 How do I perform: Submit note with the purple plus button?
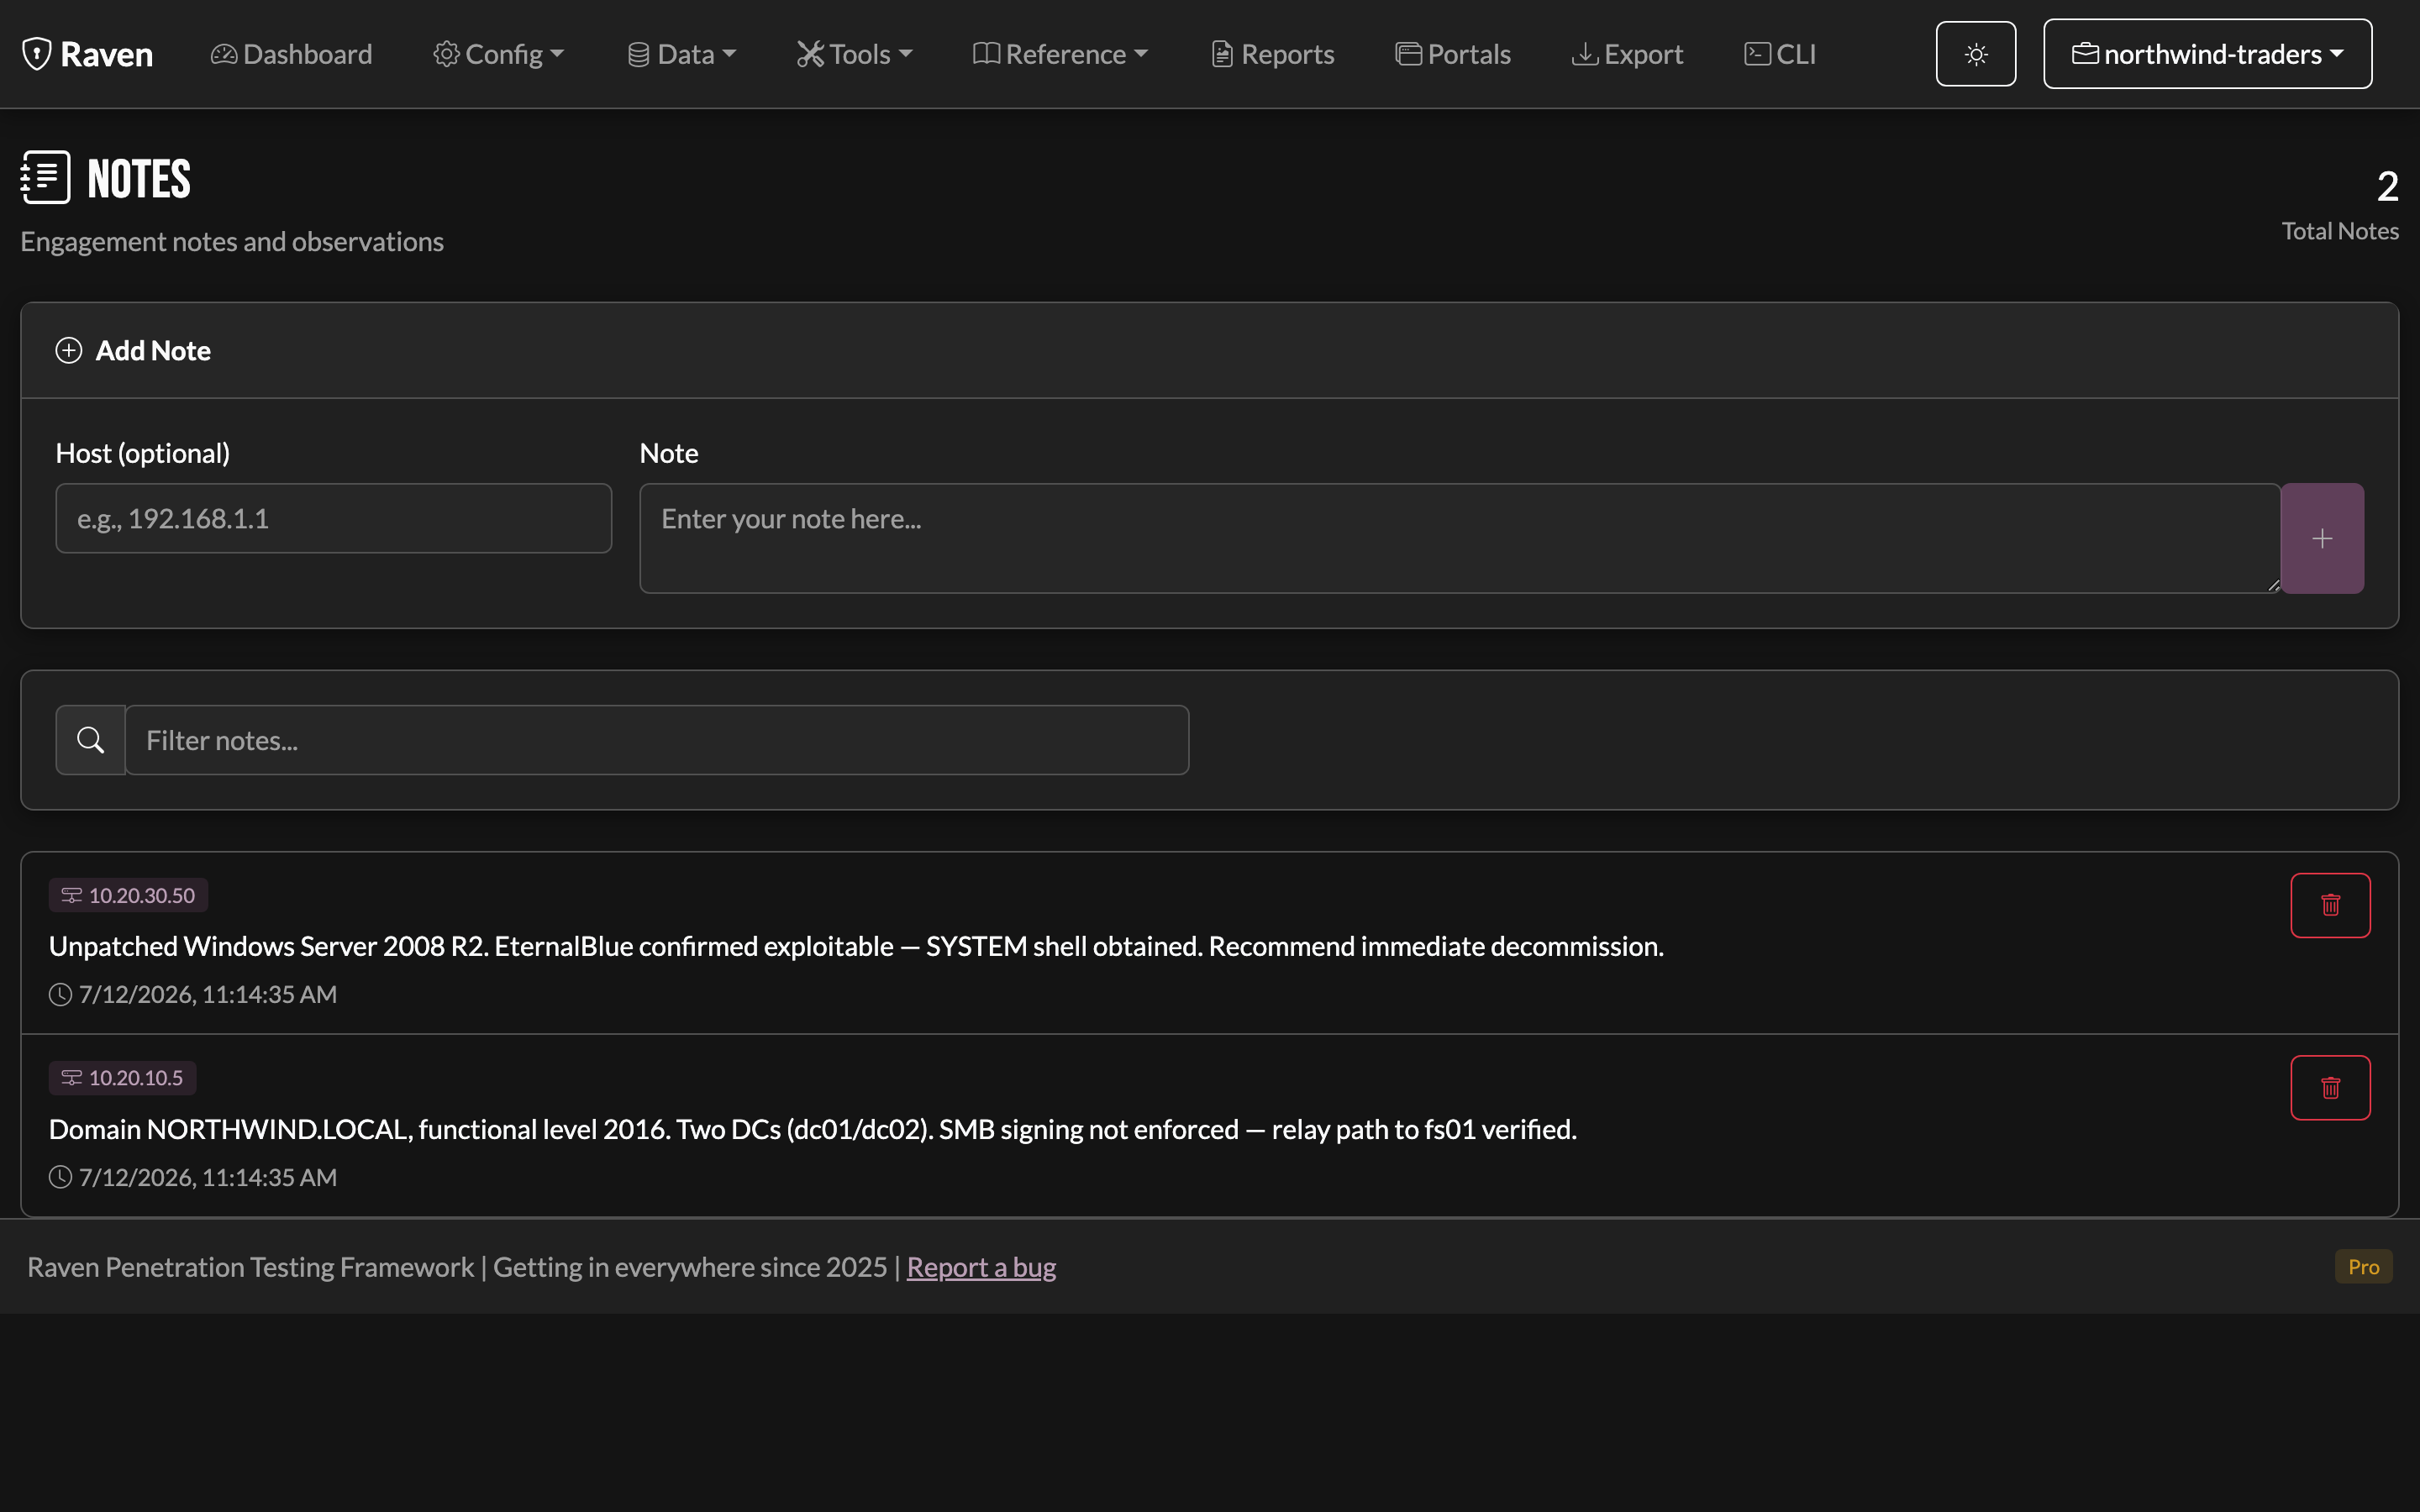point(2322,539)
